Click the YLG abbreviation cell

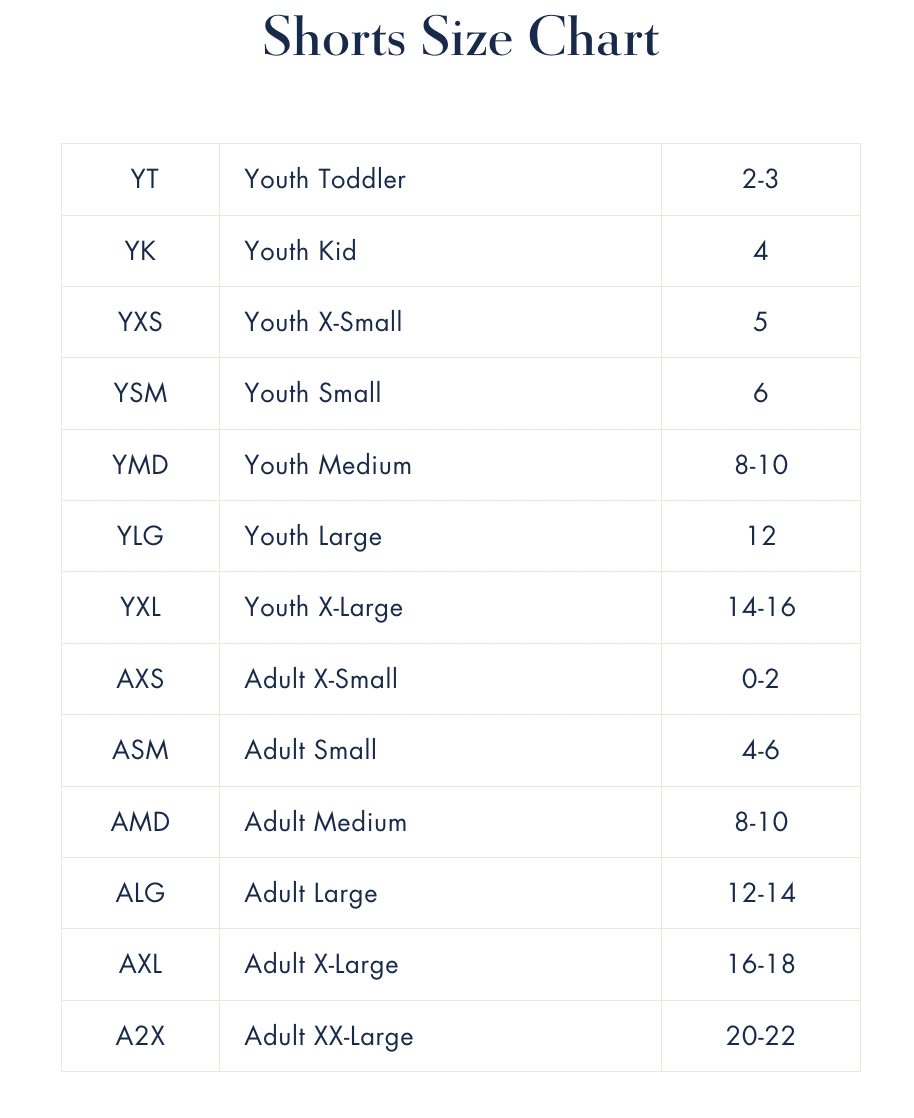click(x=141, y=536)
